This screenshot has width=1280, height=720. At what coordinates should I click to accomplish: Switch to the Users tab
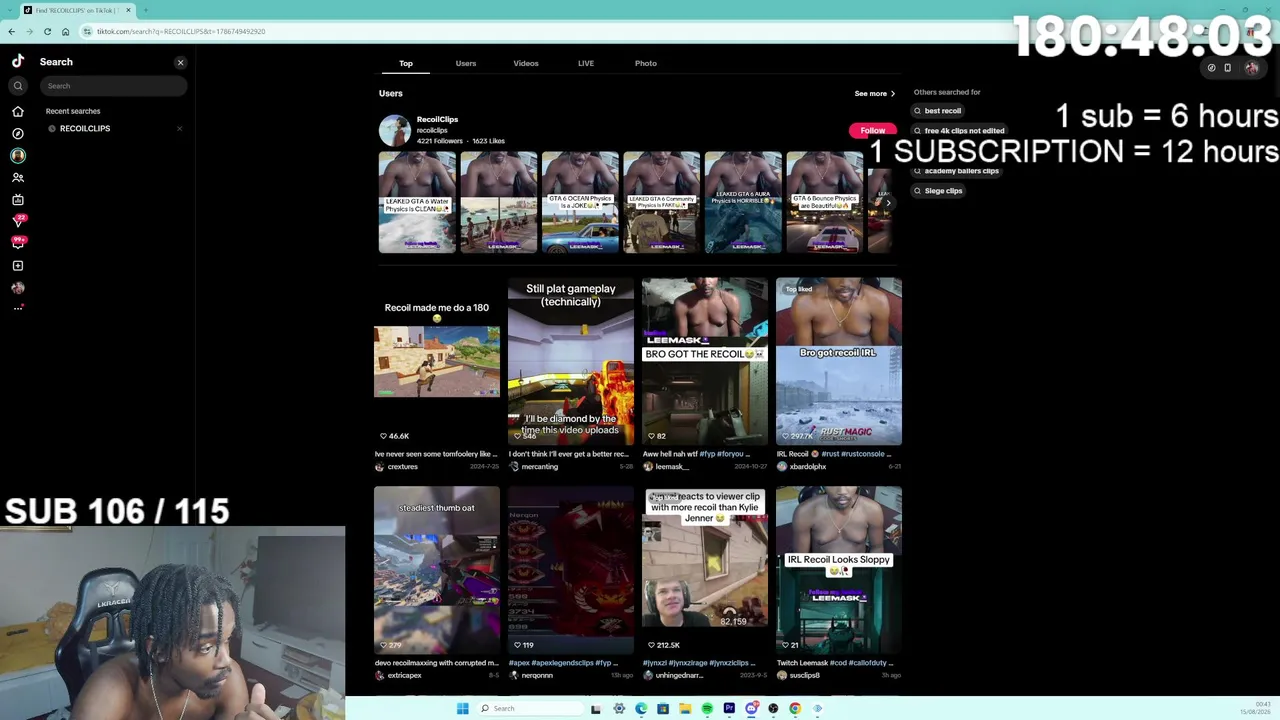click(x=466, y=63)
